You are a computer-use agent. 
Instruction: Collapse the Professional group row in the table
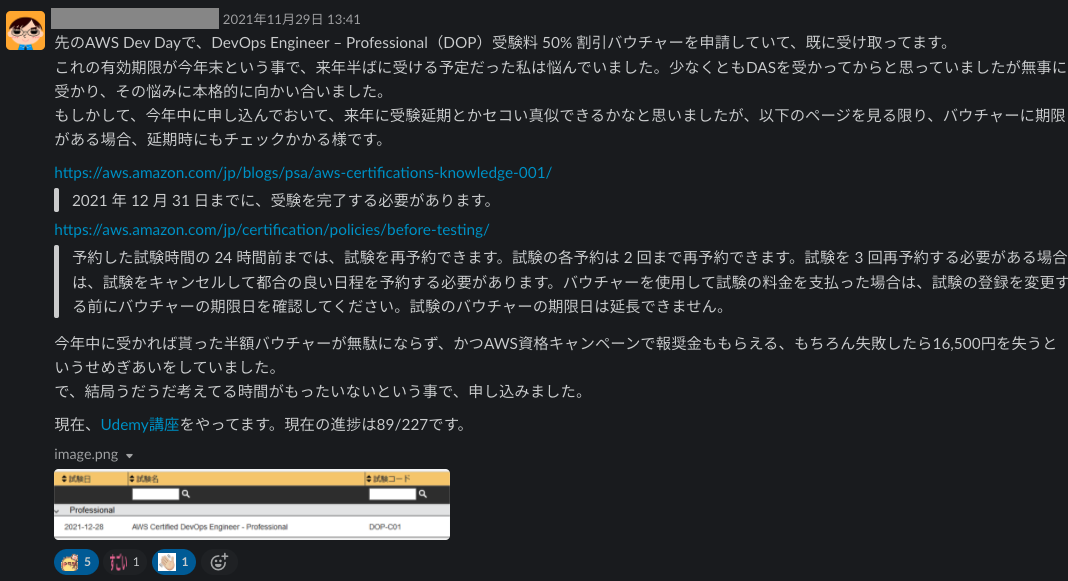[58, 509]
